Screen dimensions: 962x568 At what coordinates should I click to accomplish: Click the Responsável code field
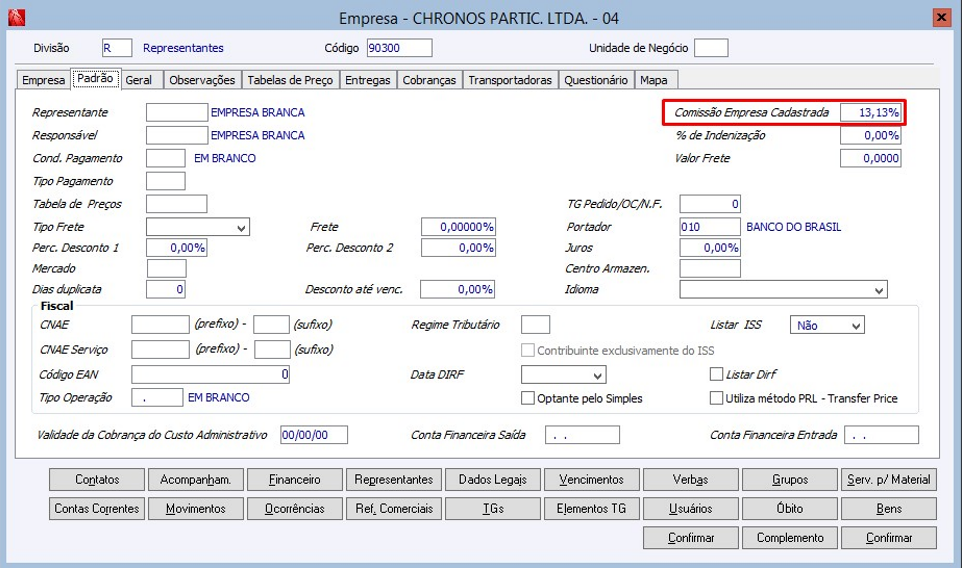(177, 135)
